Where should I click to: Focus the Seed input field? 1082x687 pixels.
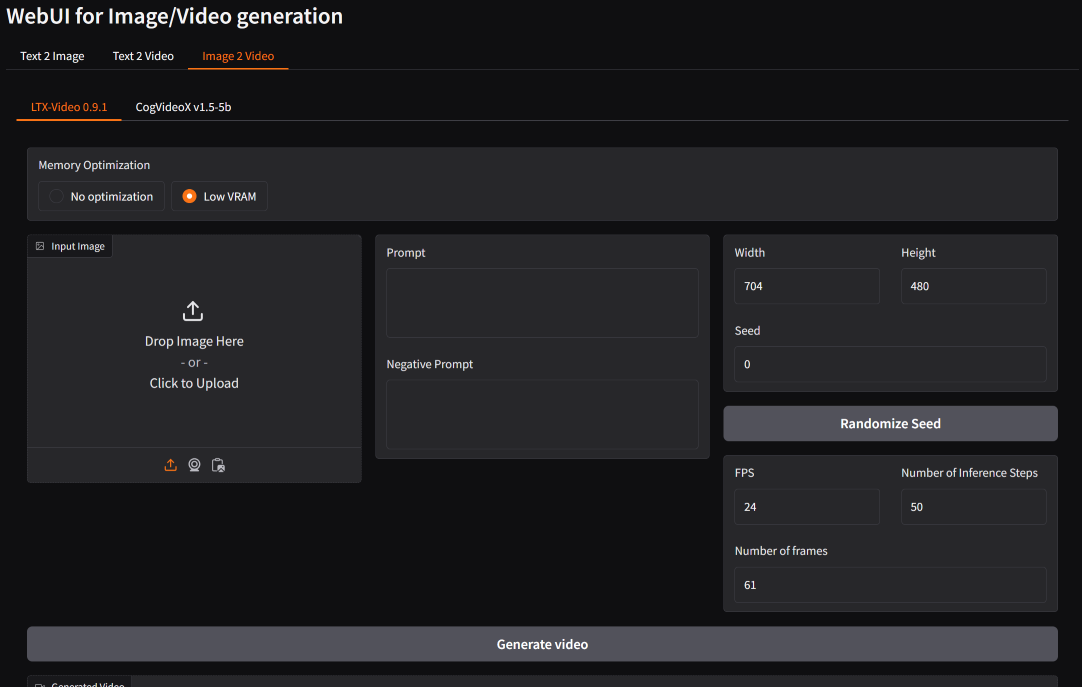[890, 364]
